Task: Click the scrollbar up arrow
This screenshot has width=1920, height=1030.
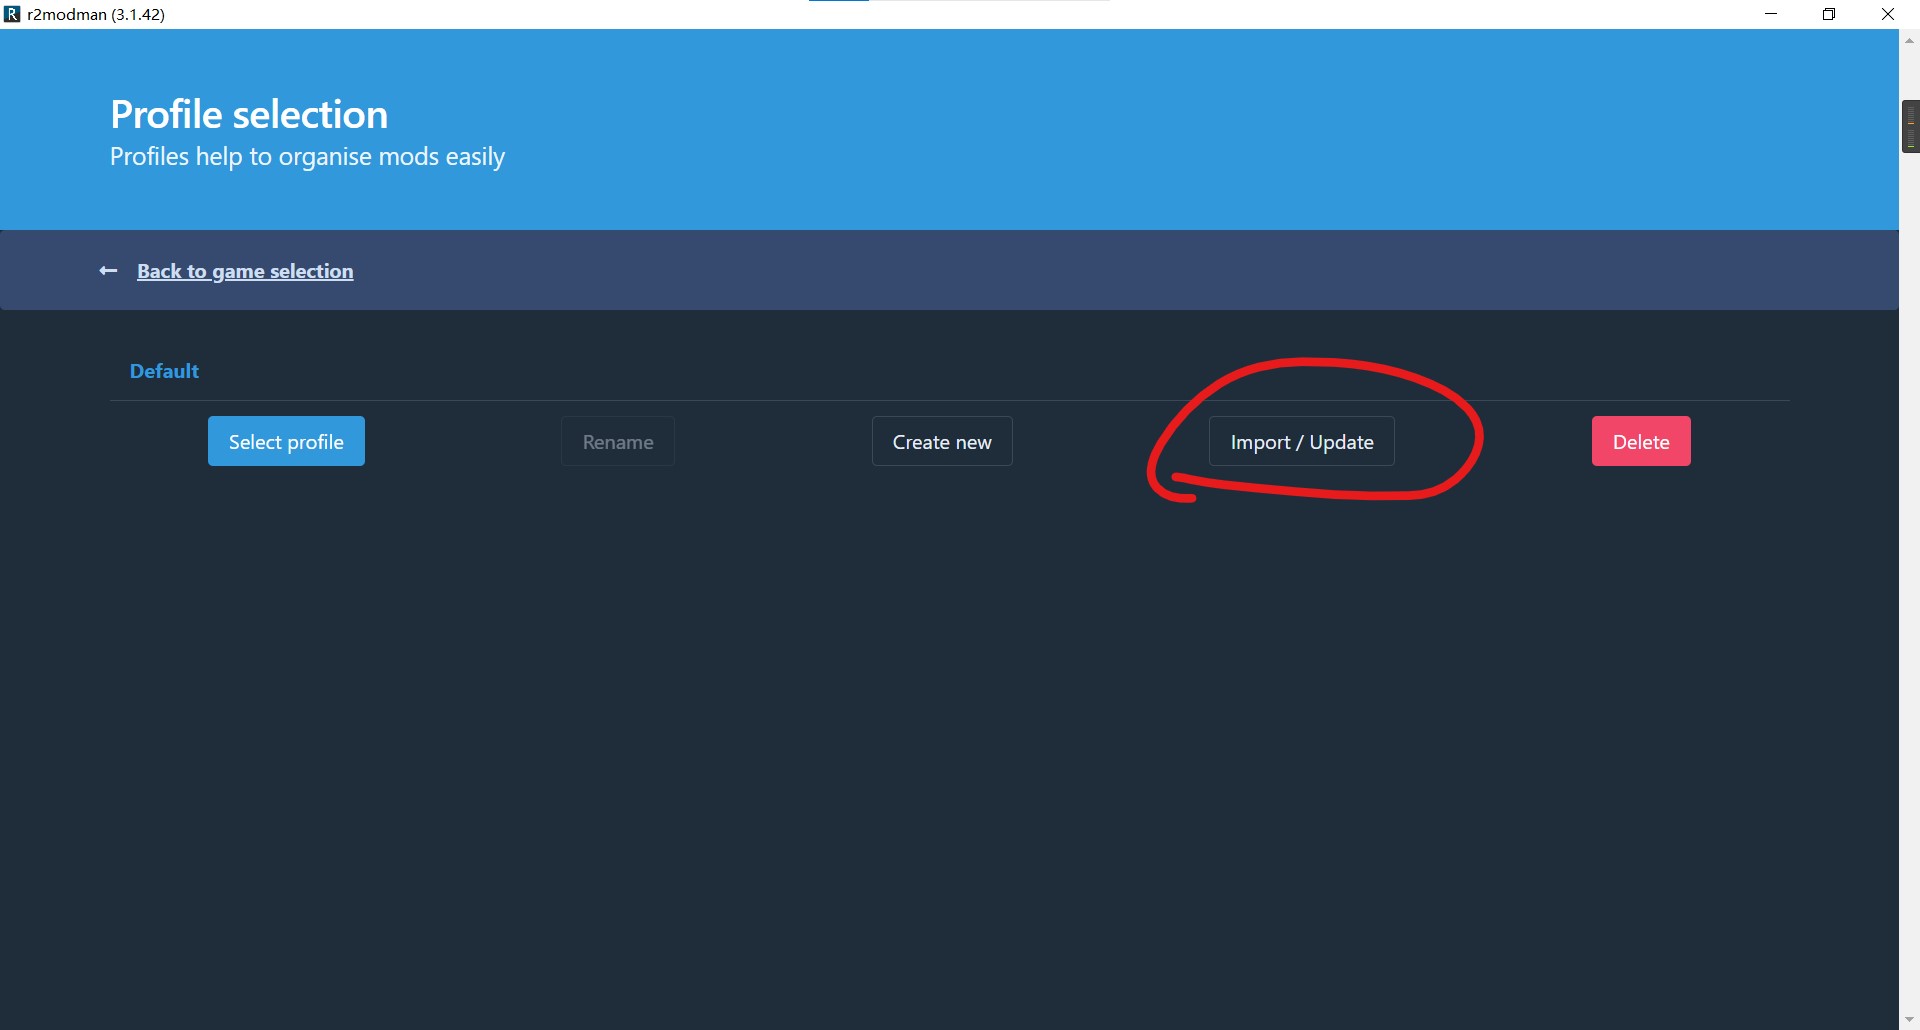Action: tap(1910, 41)
